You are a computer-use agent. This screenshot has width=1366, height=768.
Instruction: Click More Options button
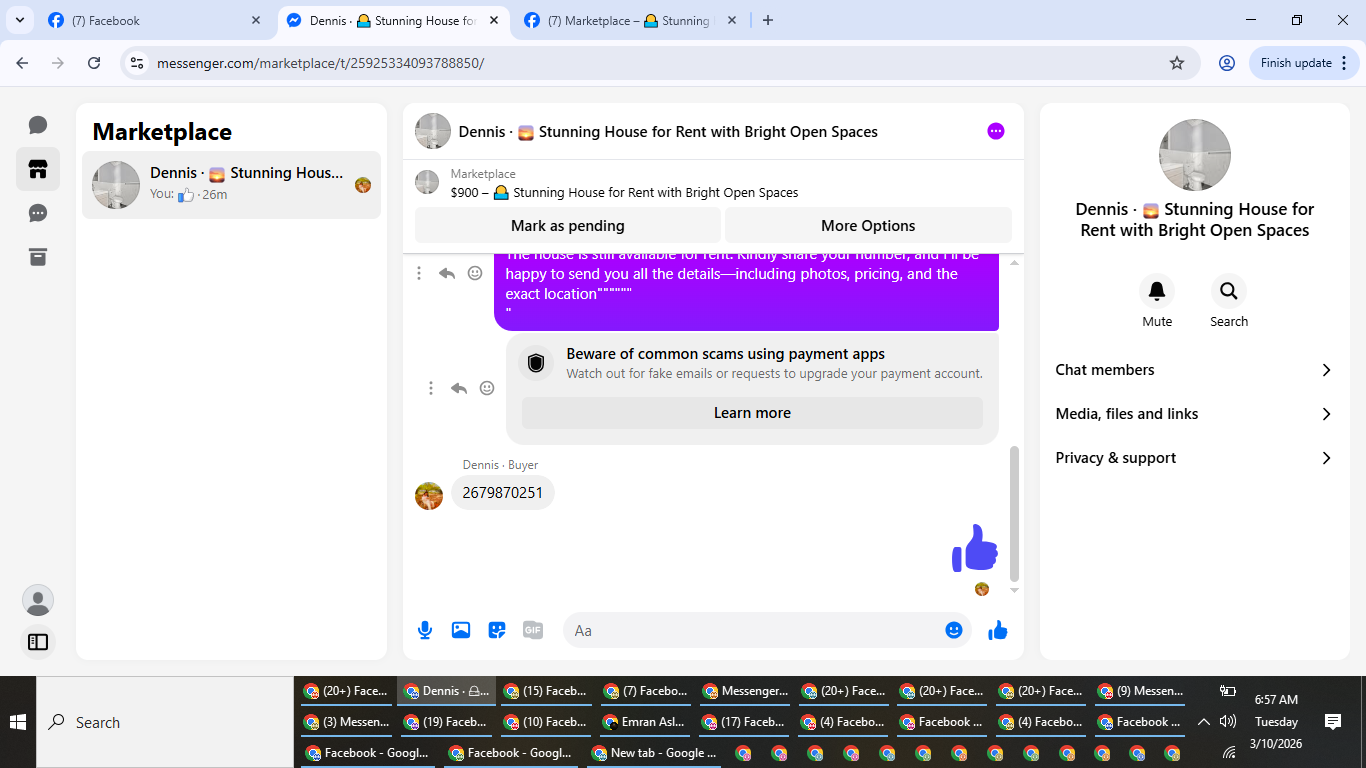pos(868,226)
